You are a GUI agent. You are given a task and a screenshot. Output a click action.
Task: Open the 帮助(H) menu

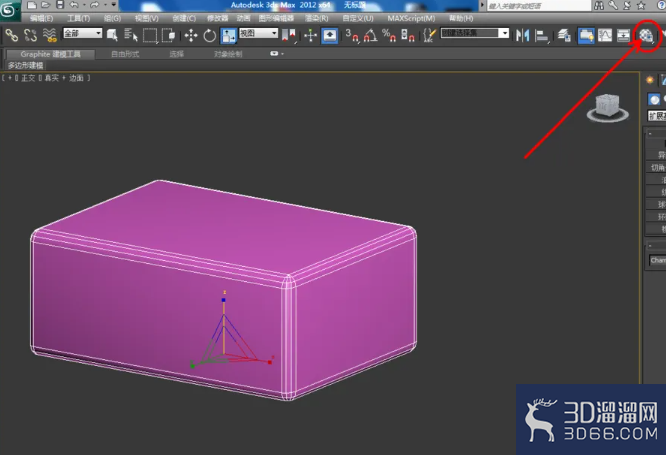point(461,18)
